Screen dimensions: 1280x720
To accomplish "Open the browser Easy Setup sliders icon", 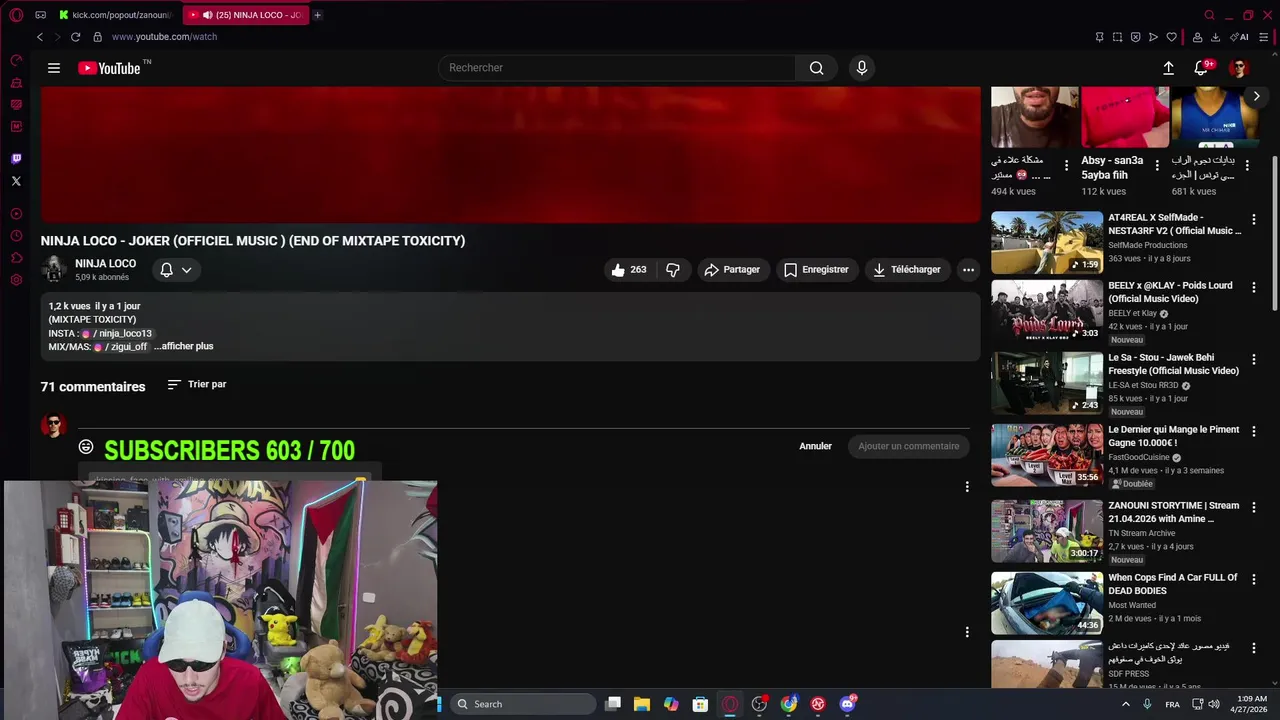I will pos(1264,37).
